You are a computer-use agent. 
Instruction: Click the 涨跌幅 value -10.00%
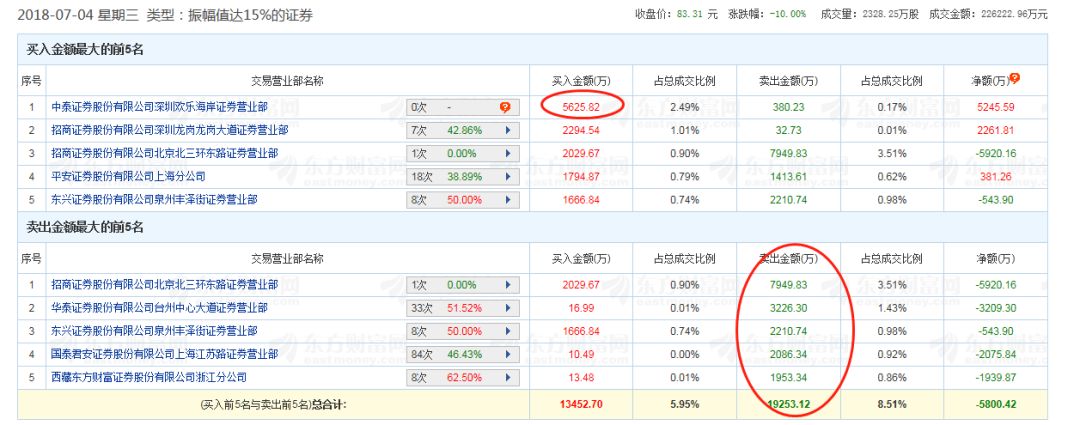pos(789,13)
